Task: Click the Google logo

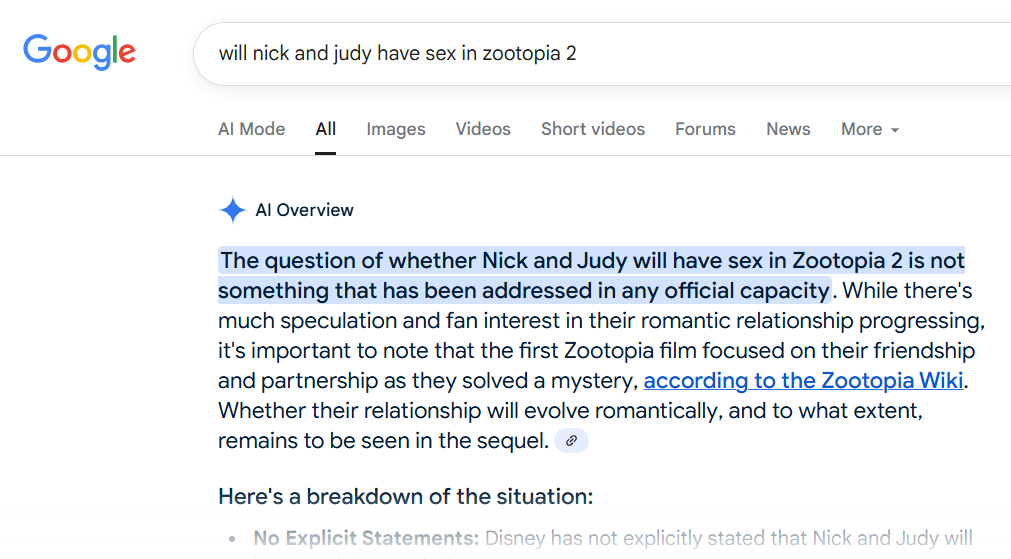Action: tap(79, 52)
